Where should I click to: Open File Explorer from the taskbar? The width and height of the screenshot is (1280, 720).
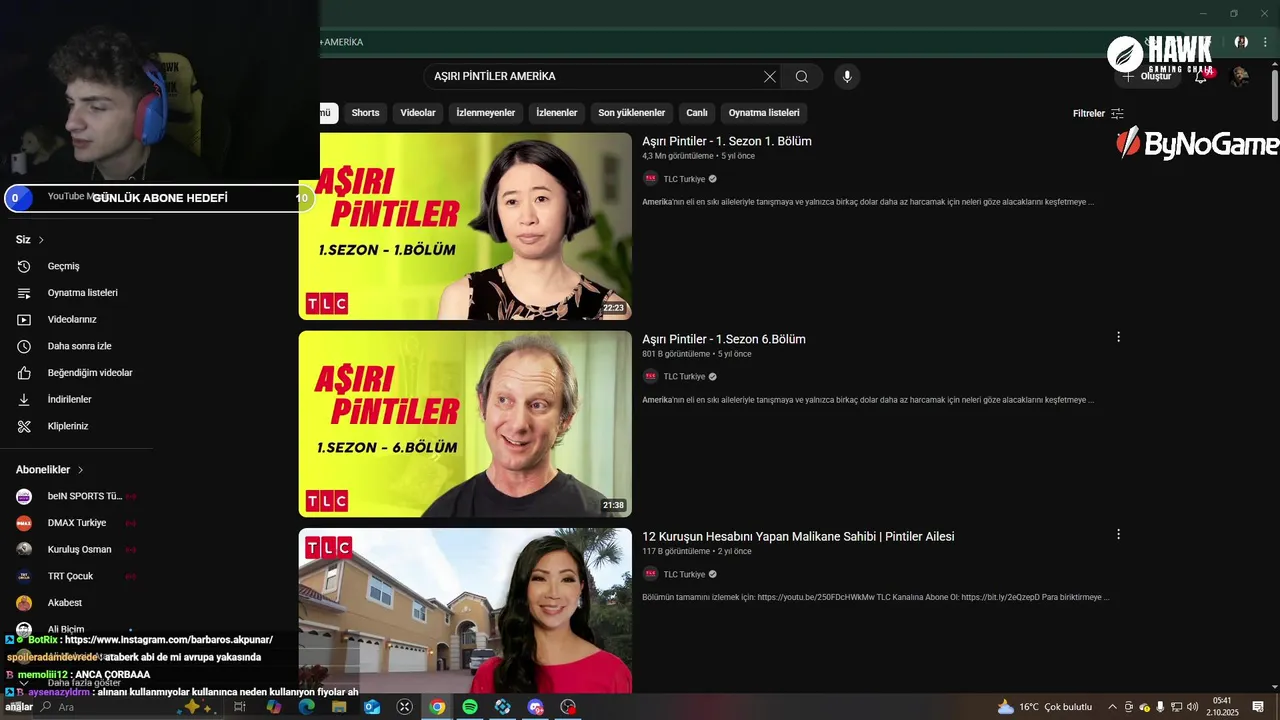339,707
